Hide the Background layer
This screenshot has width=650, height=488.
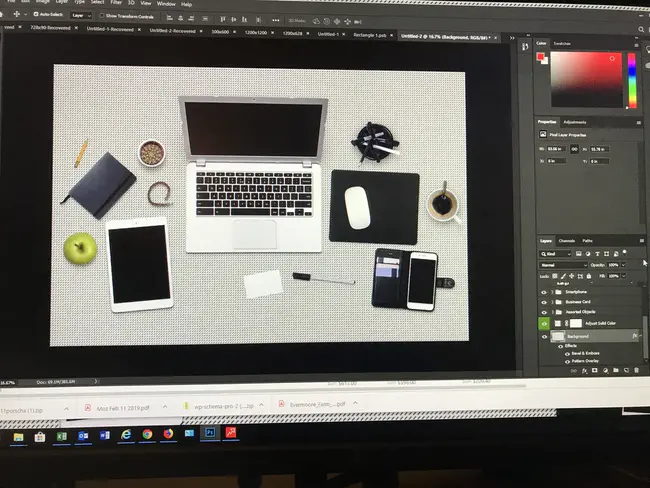click(544, 337)
